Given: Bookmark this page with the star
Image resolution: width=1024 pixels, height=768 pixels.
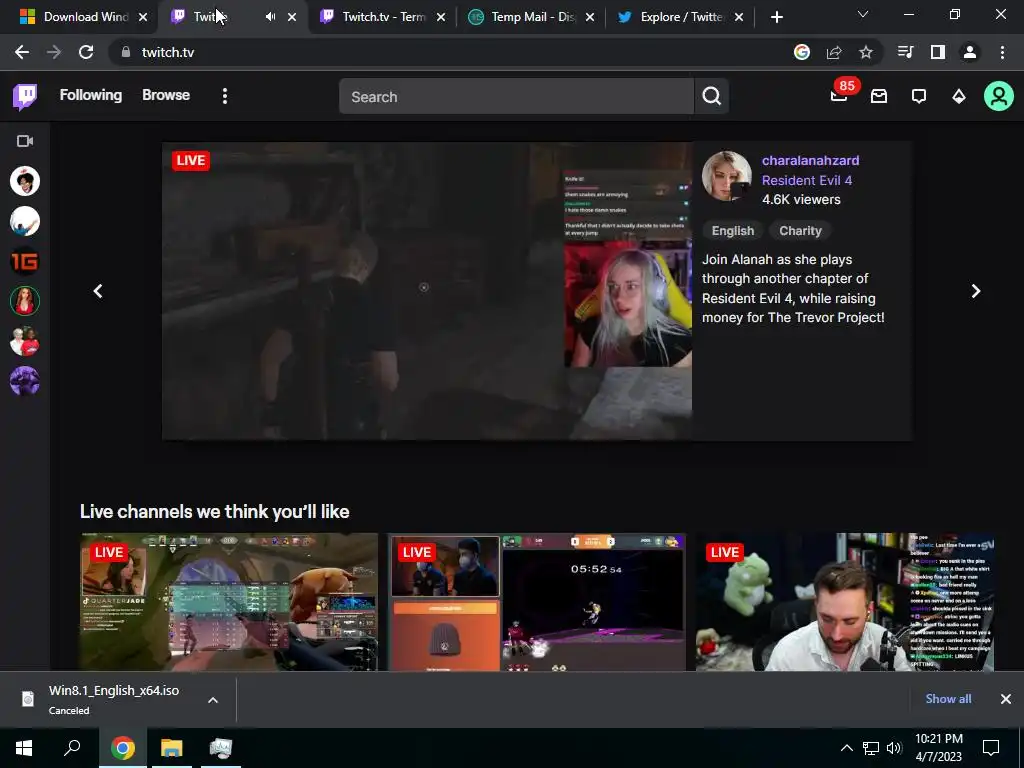Looking at the screenshot, I should click(x=866, y=52).
